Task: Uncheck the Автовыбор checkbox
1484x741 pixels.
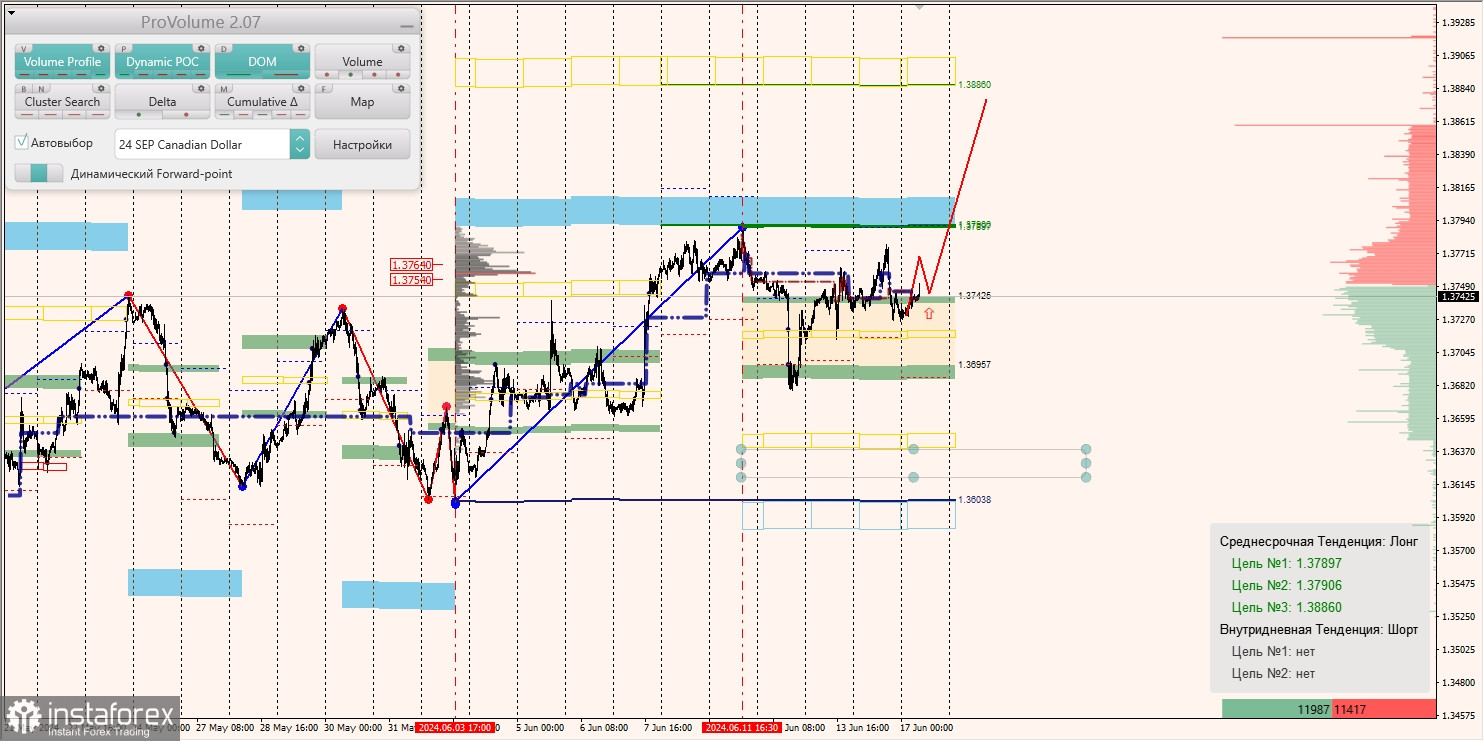Action: [21, 142]
